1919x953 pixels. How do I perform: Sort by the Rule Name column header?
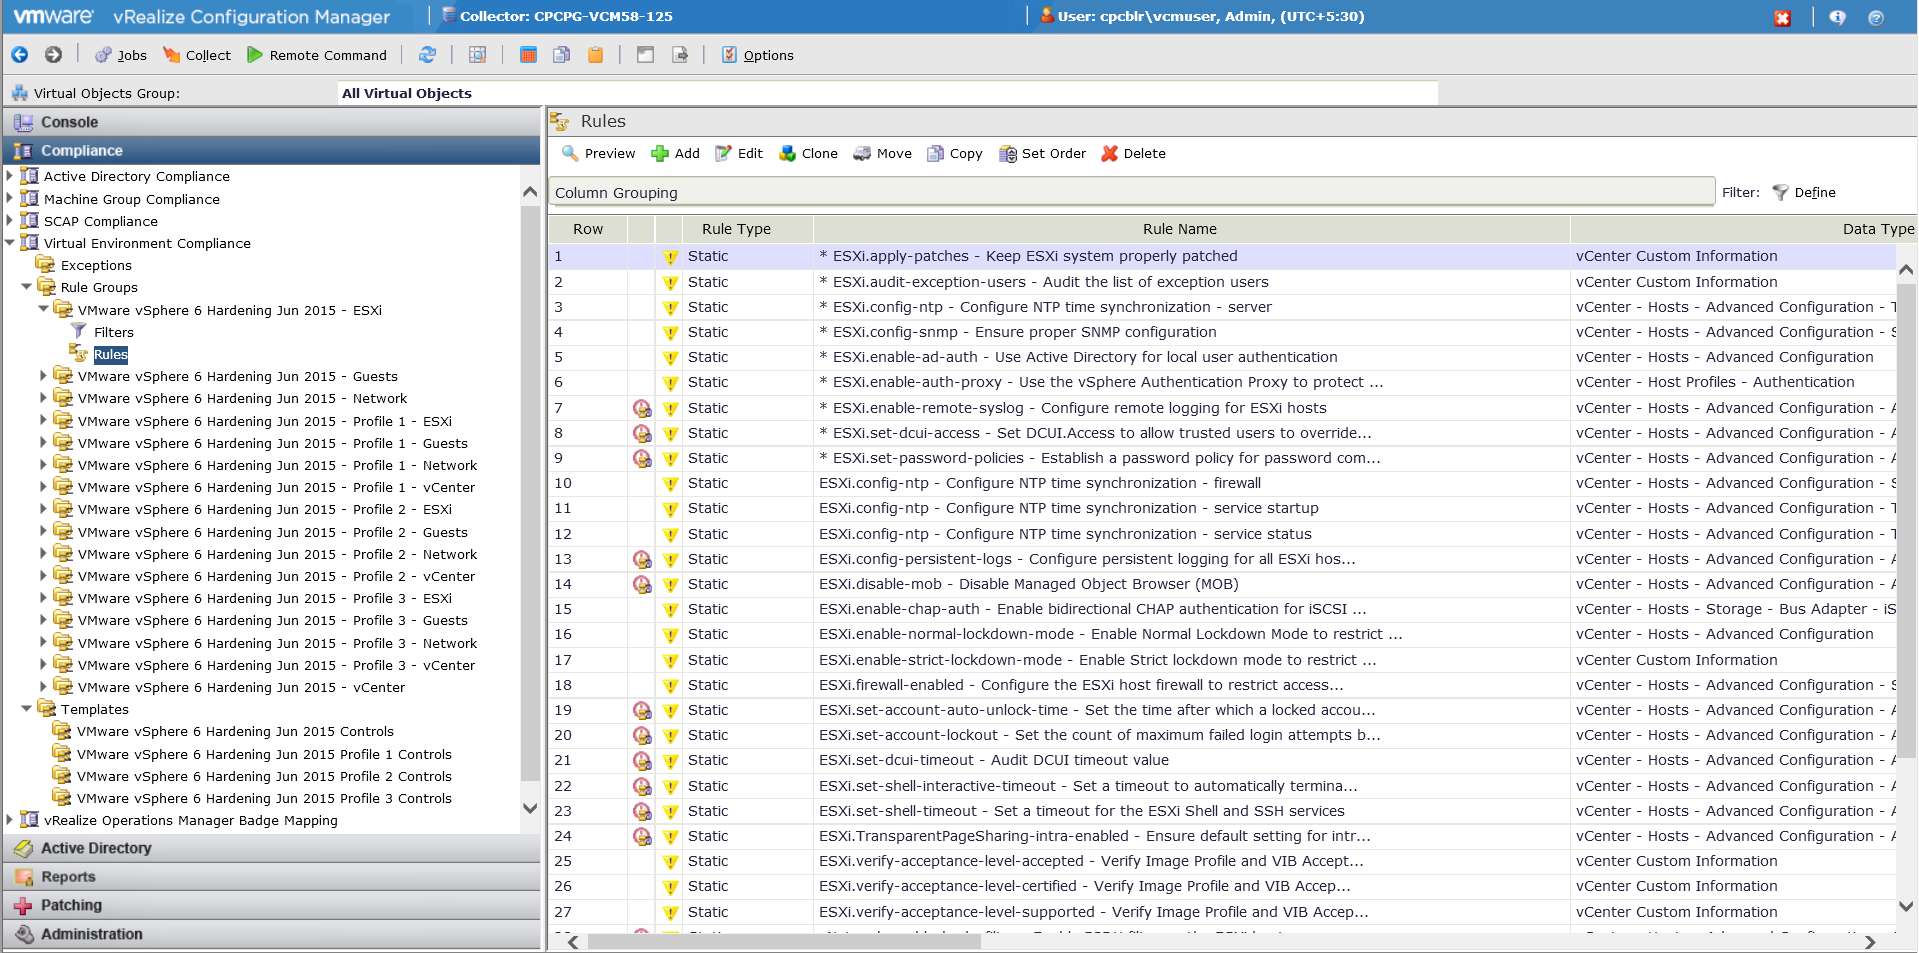[1192, 229]
